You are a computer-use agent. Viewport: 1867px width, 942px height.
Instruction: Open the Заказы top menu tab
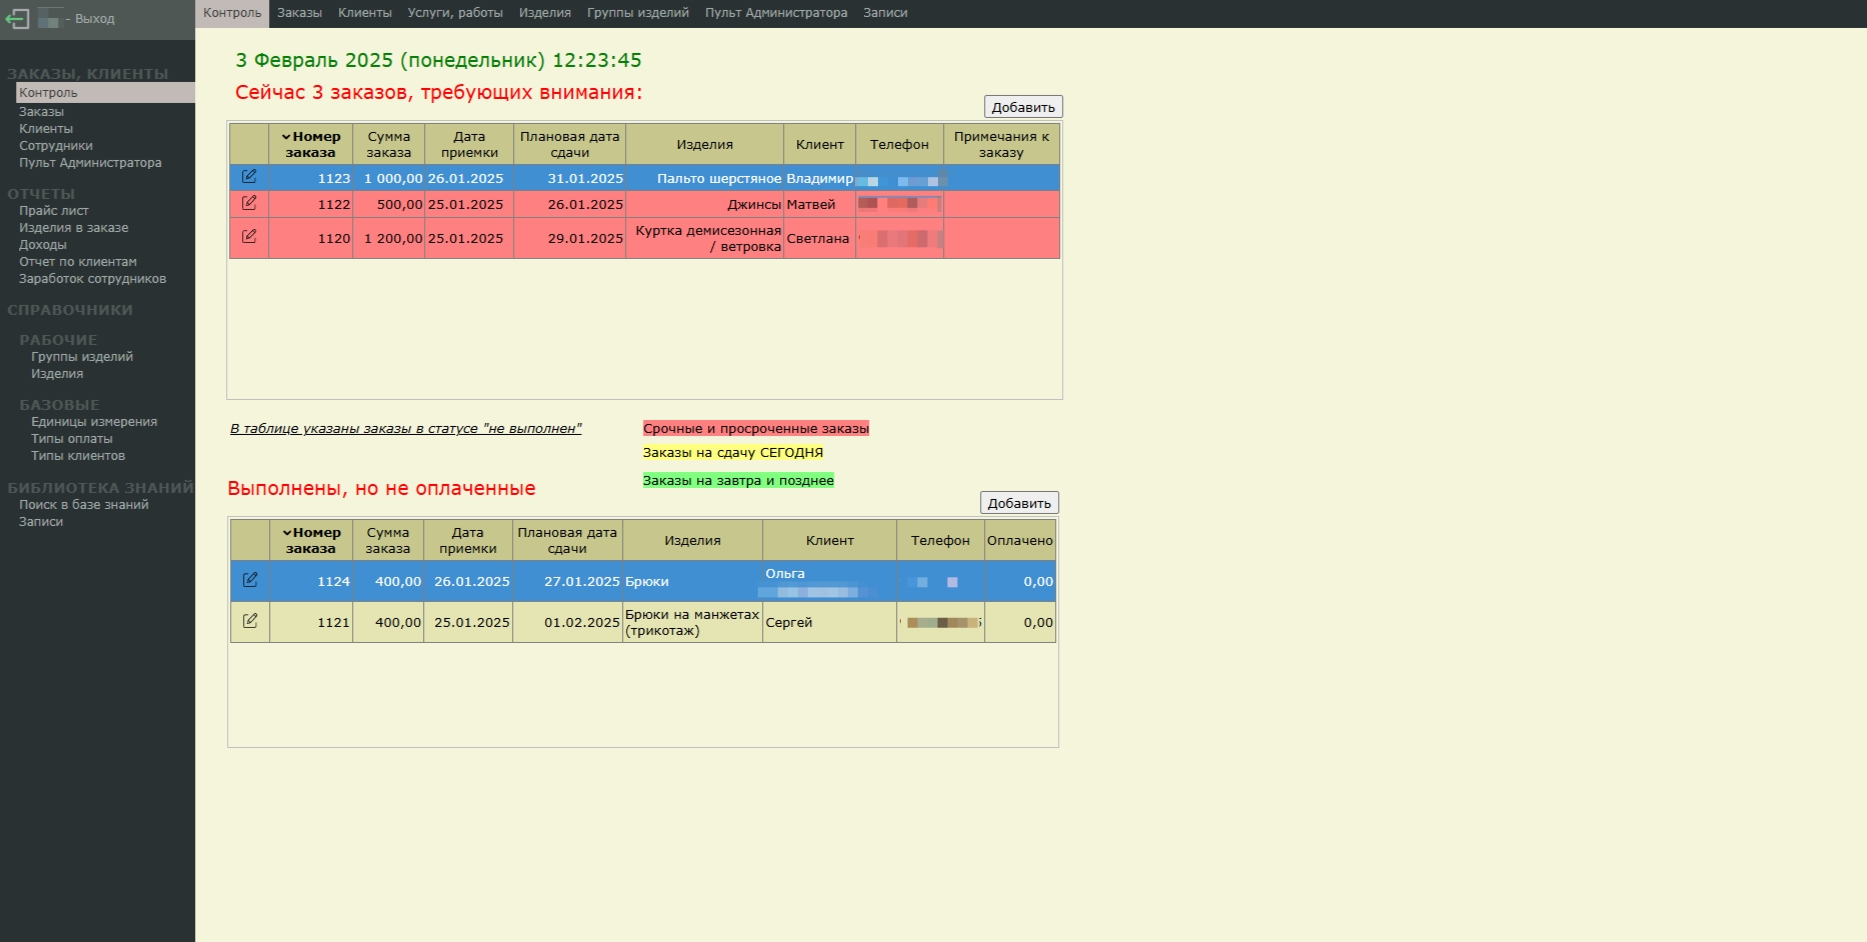coord(299,13)
